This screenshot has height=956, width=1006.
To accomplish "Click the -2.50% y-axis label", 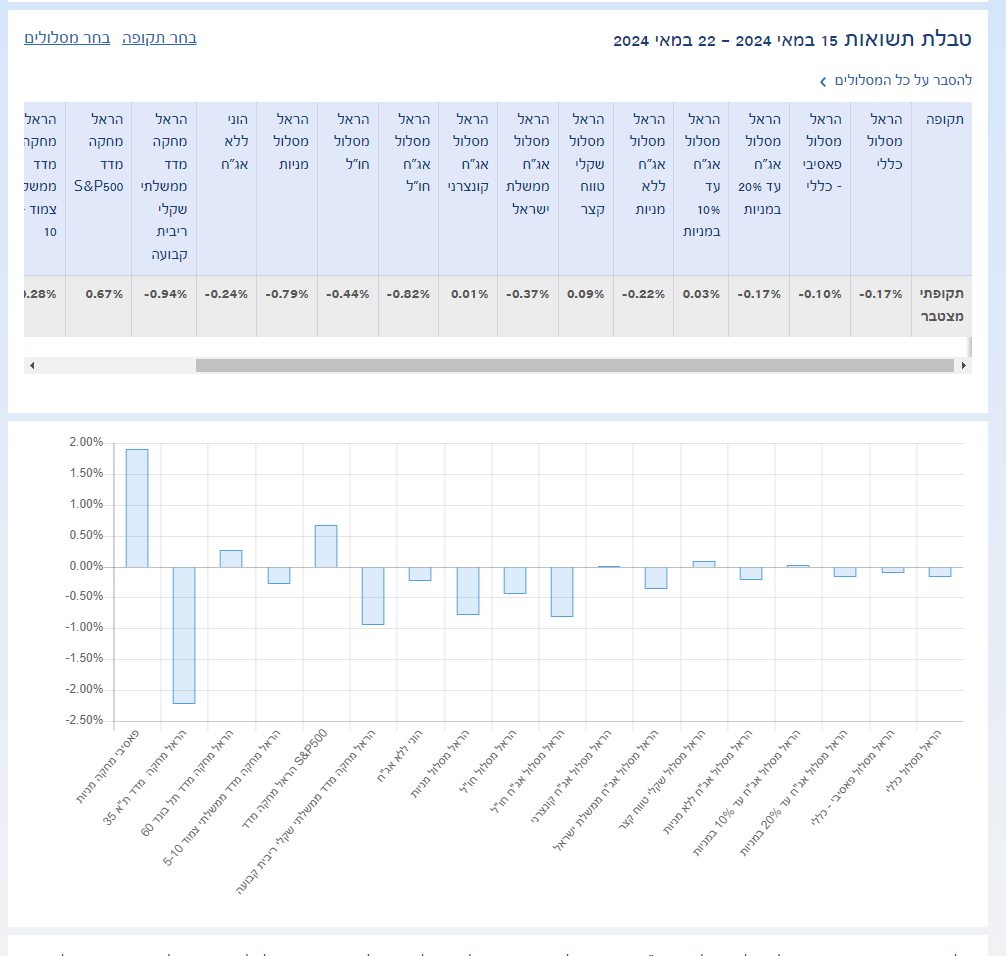I will 84,720.
